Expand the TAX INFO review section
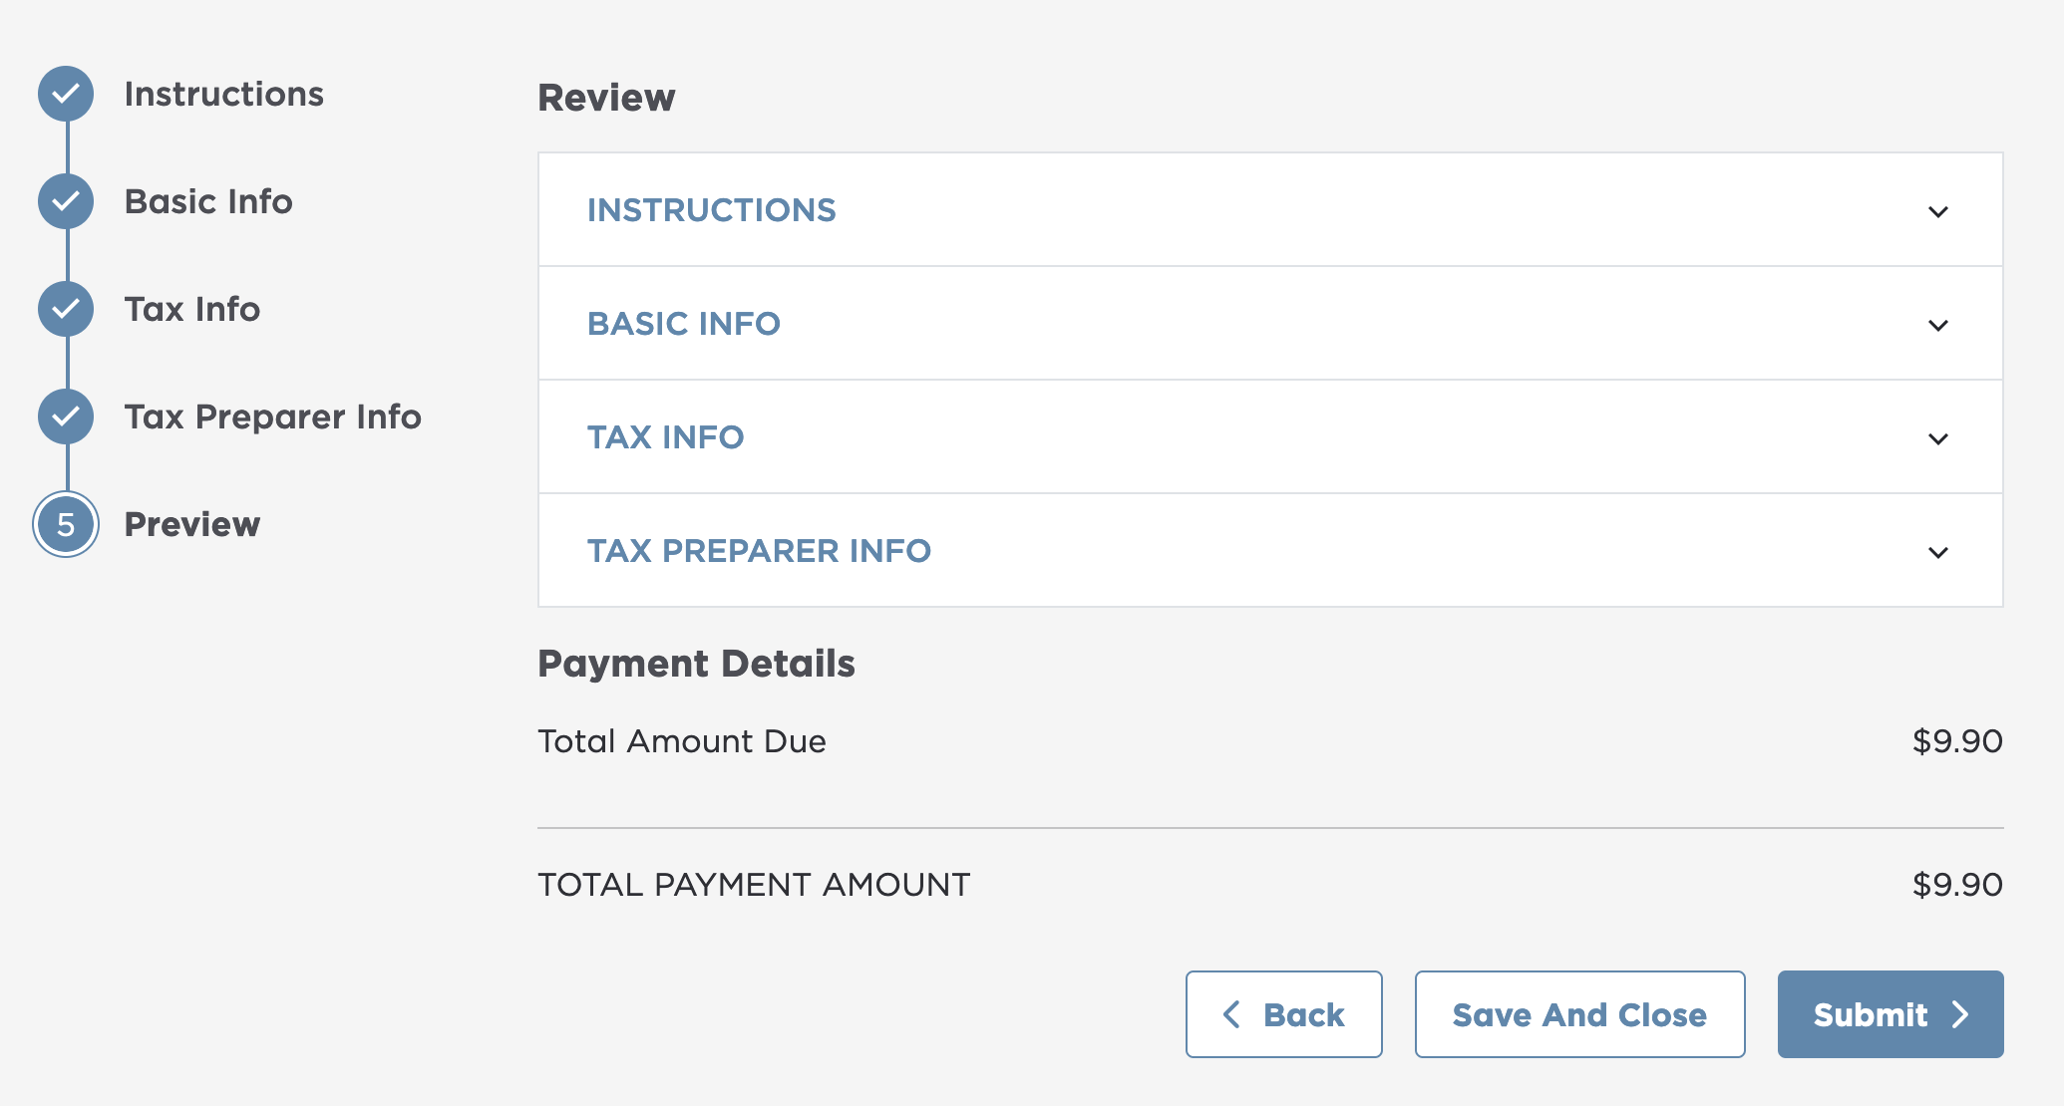This screenshot has height=1106, width=2064. pyautogui.click(x=1938, y=438)
